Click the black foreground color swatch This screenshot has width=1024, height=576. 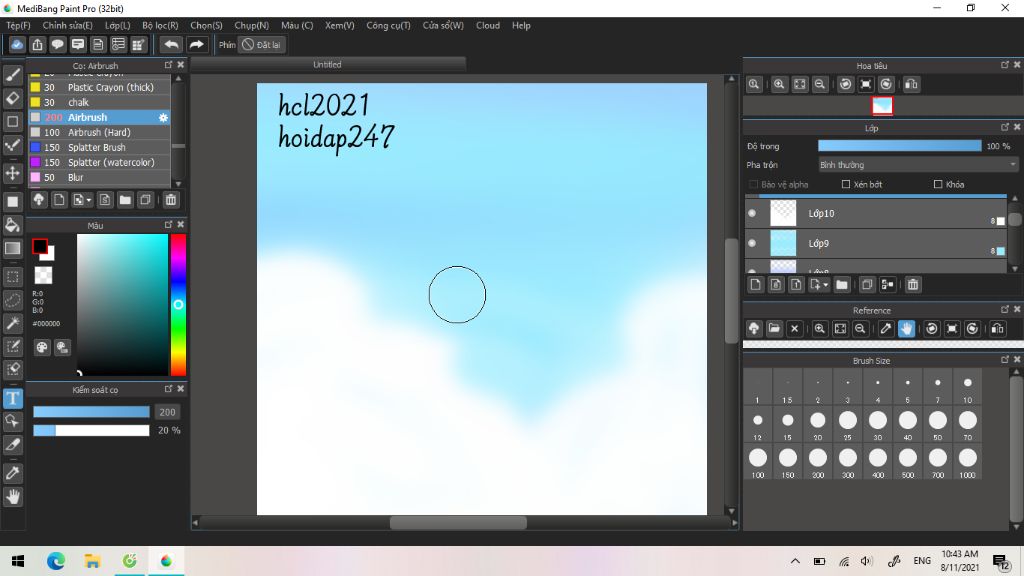point(39,246)
